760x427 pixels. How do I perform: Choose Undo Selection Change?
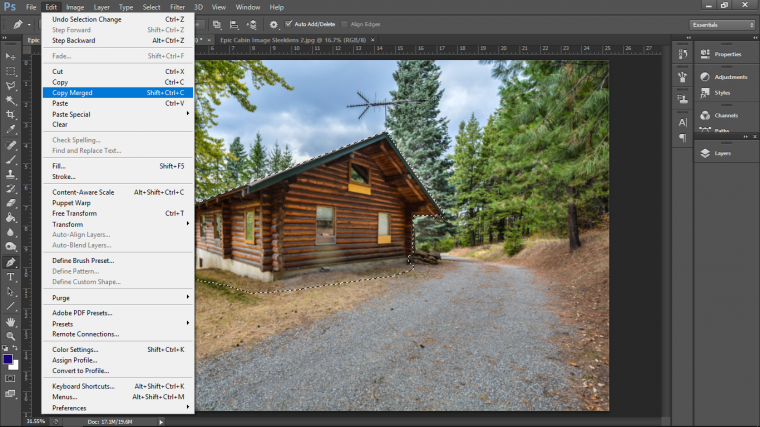click(x=118, y=19)
